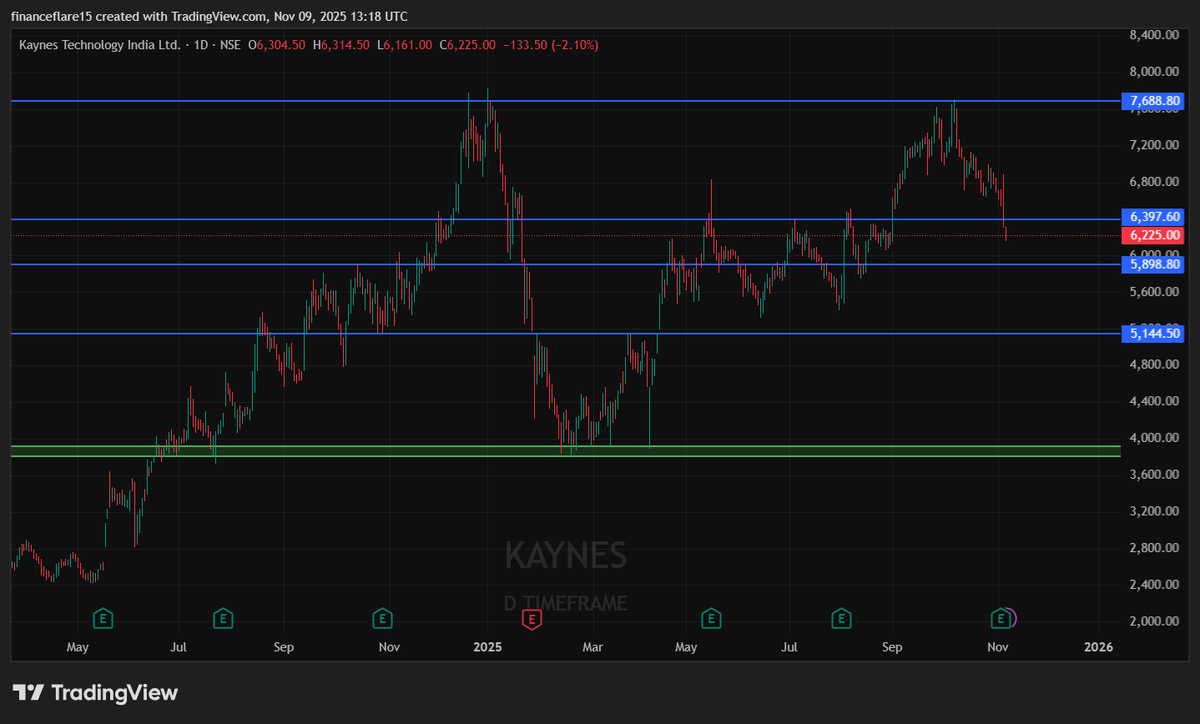Click the 3,200.00 price axis tick
This screenshot has width=1200, height=724.
click(1156, 512)
